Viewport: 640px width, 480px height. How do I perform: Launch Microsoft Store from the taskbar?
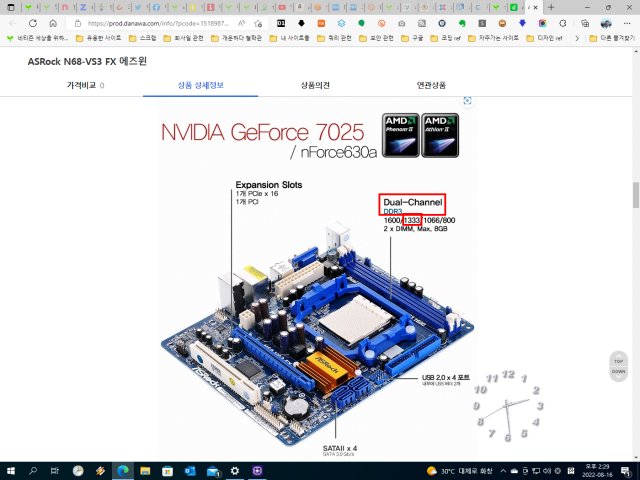coord(167,471)
